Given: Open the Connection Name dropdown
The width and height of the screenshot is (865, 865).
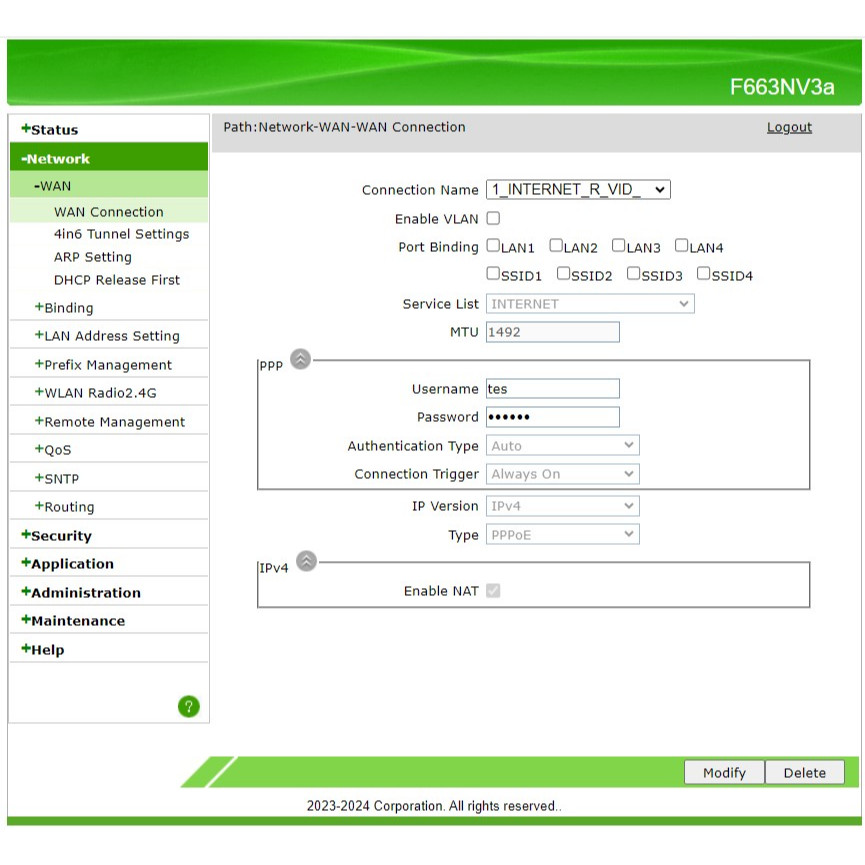Looking at the screenshot, I should [x=578, y=189].
